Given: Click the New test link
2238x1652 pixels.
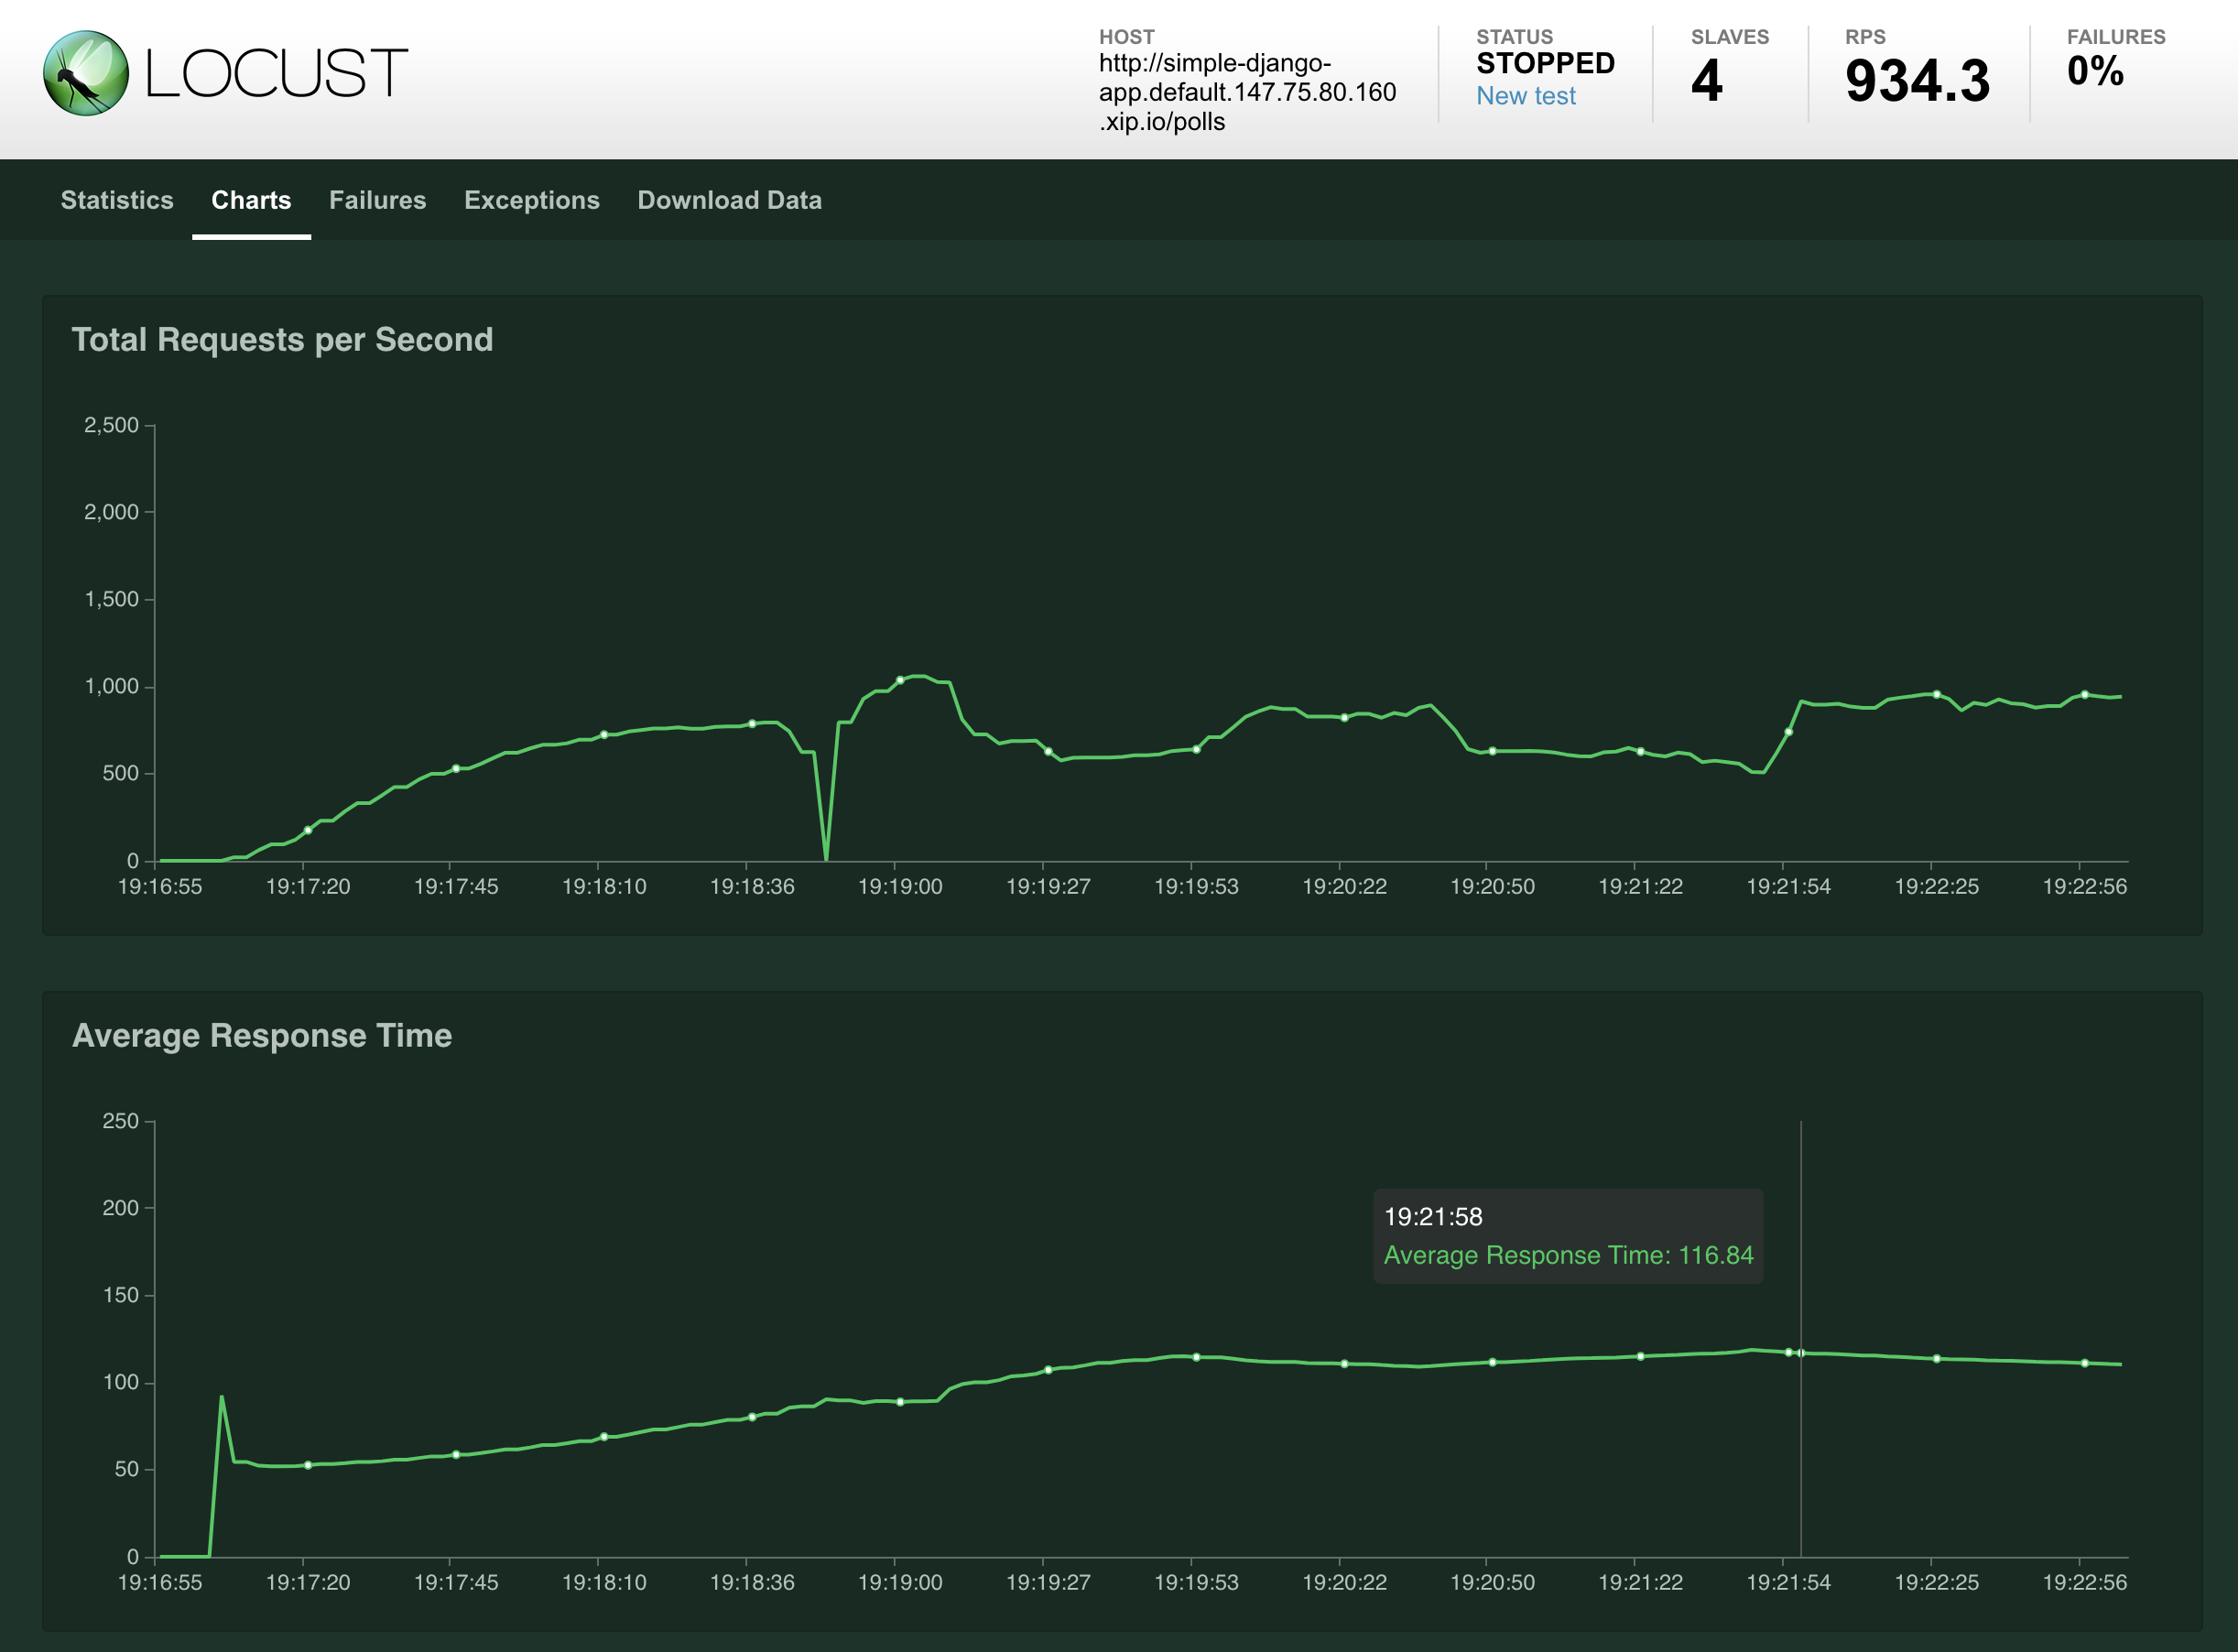Looking at the screenshot, I should (1525, 96).
